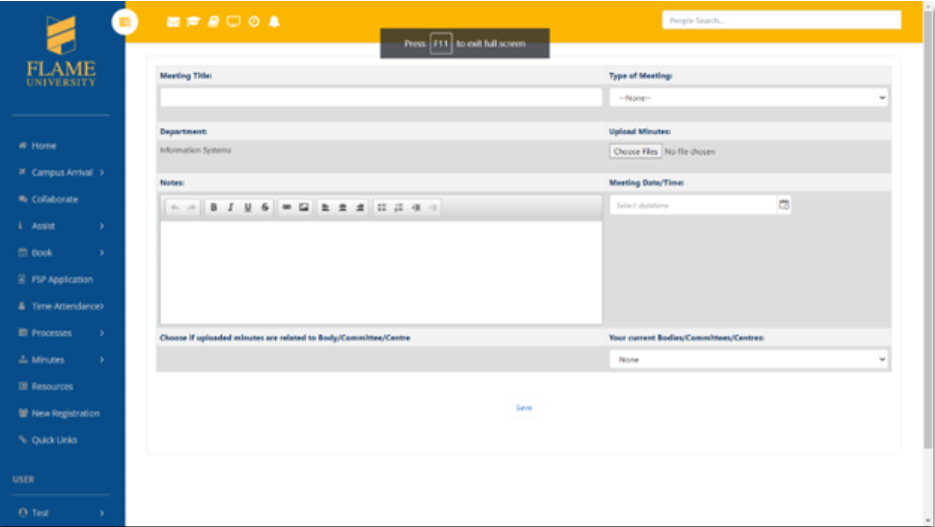Click Choose Files to upload minutes
The image size is (935, 527).
click(x=635, y=151)
